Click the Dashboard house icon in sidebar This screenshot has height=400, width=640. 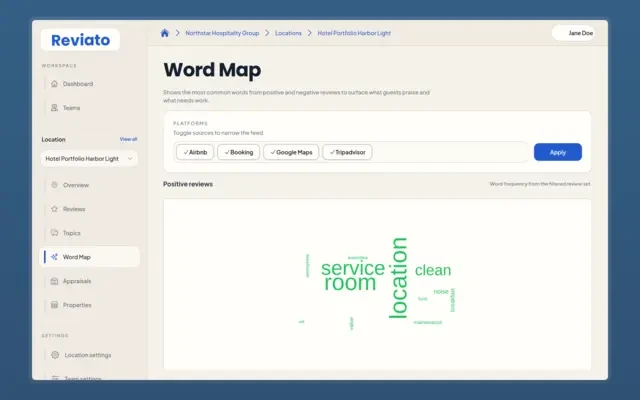[54, 84]
